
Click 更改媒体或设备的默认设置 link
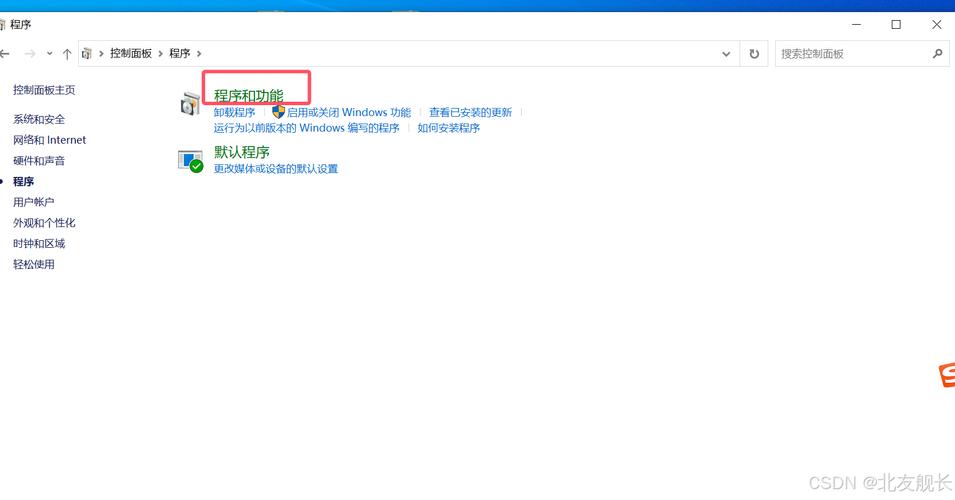point(276,169)
